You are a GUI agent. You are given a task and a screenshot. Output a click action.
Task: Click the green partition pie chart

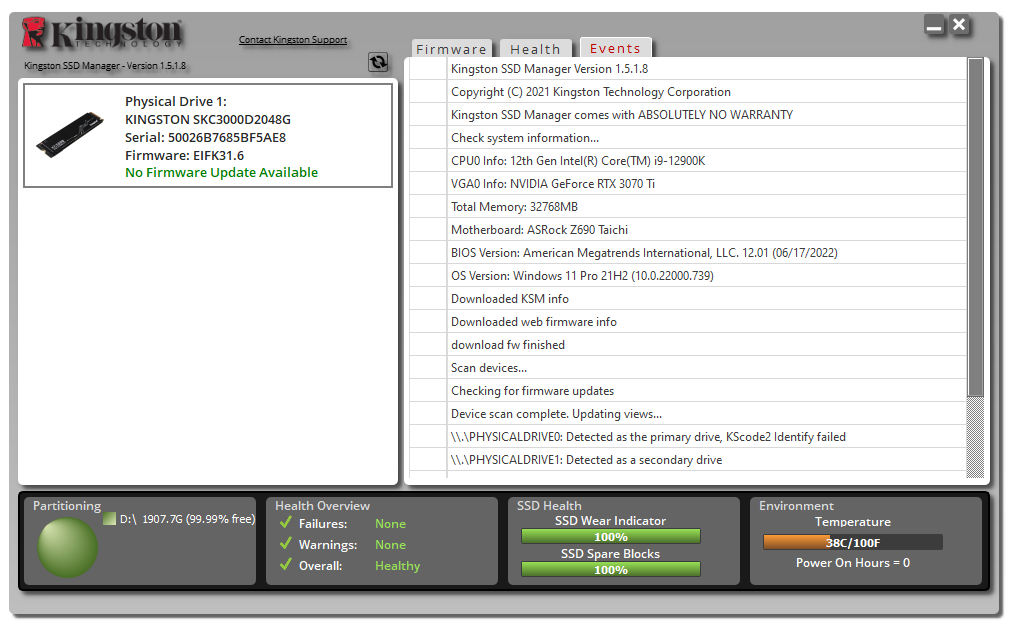68,547
